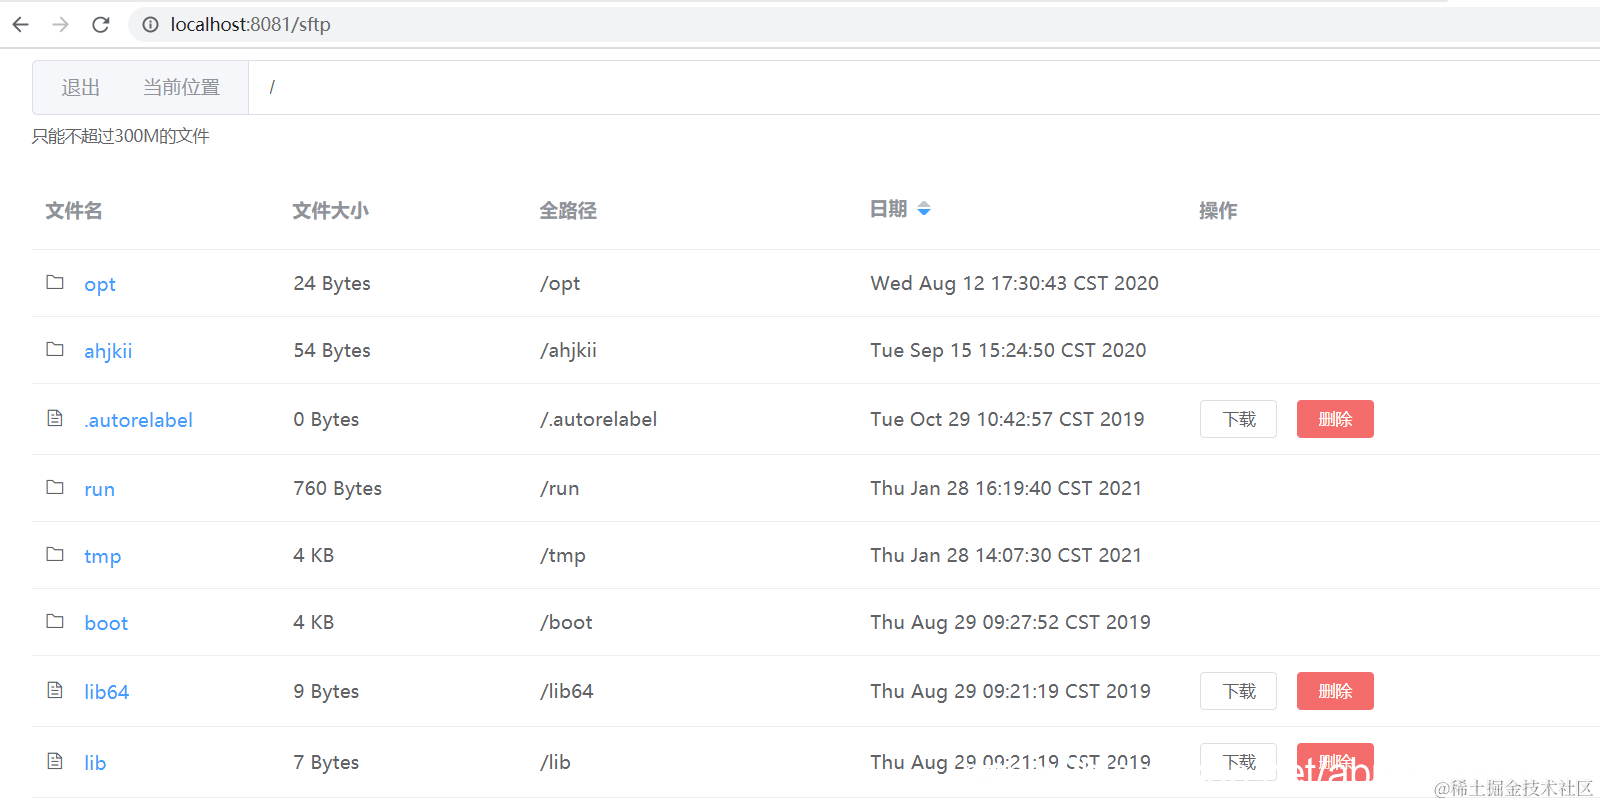Click the 只能不超过300M的文件 notice text
Image resolution: width=1600 pixels, height=805 pixels.
pos(121,136)
